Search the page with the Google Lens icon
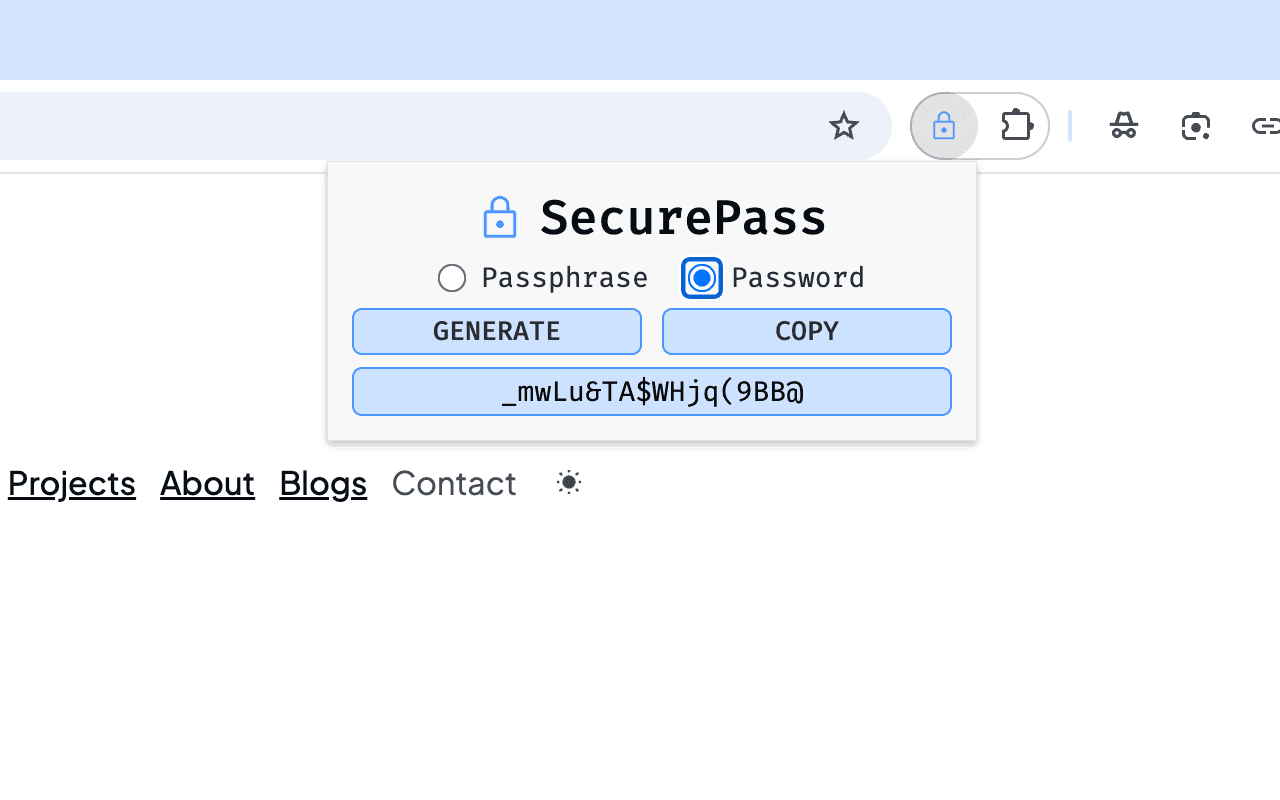This screenshot has width=1280, height=800. 1196,126
